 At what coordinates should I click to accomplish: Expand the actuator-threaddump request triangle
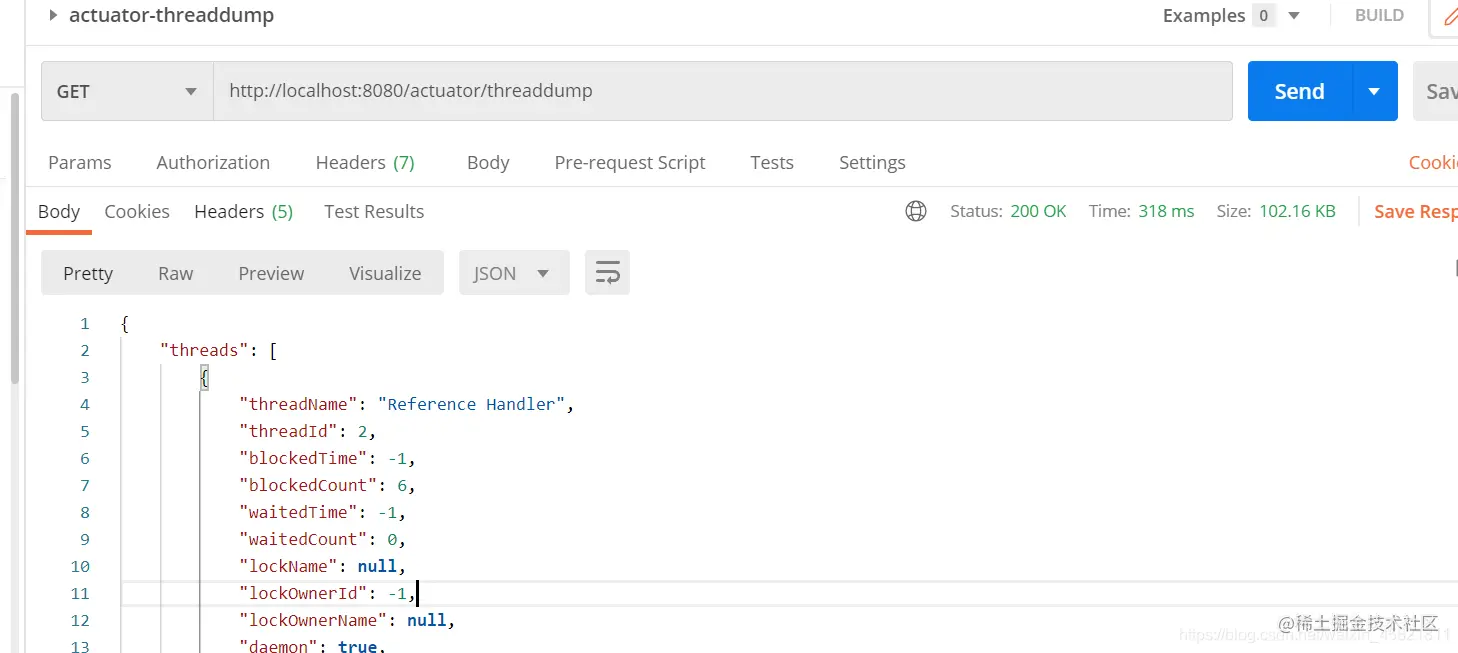coord(53,15)
